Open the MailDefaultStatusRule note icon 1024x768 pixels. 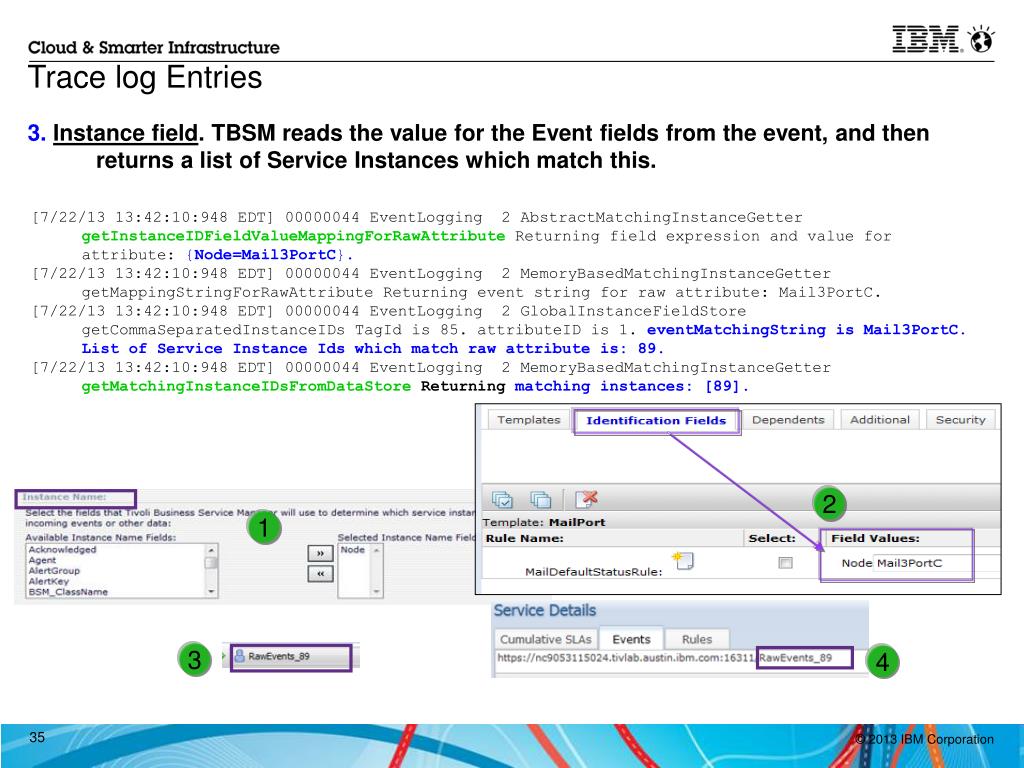pos(683,560)
